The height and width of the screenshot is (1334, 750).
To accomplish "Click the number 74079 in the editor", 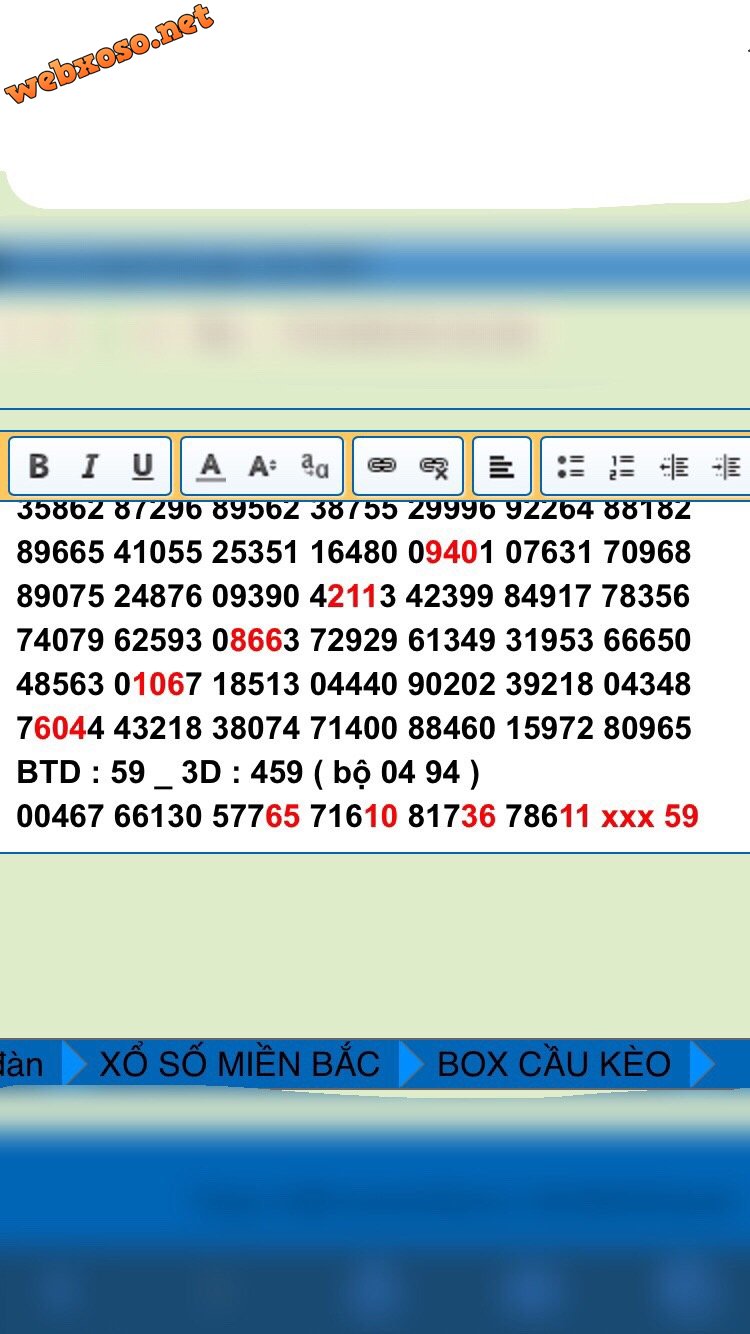I will tap(60, 640).
